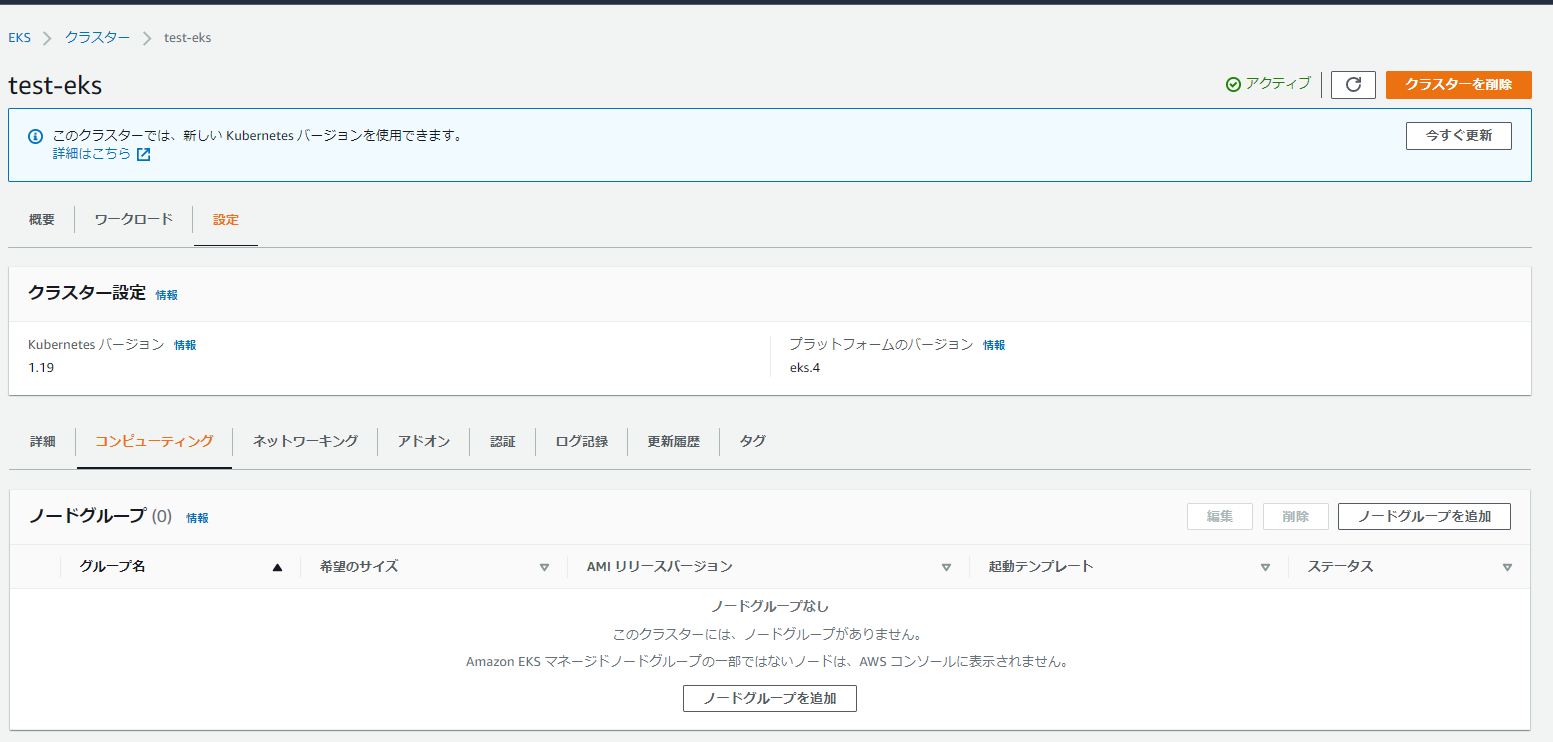Screen dimensions: 1553x742
Task: Click the info circle icon in banner
Action: pyautogui.click(x=36, y=136)
